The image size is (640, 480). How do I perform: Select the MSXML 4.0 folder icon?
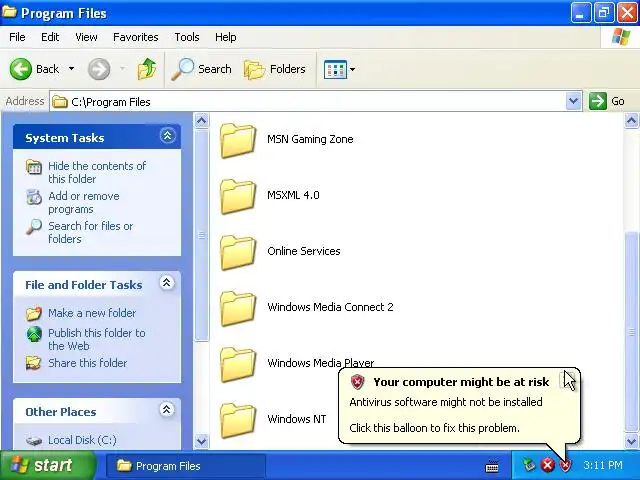click(238, 197)
